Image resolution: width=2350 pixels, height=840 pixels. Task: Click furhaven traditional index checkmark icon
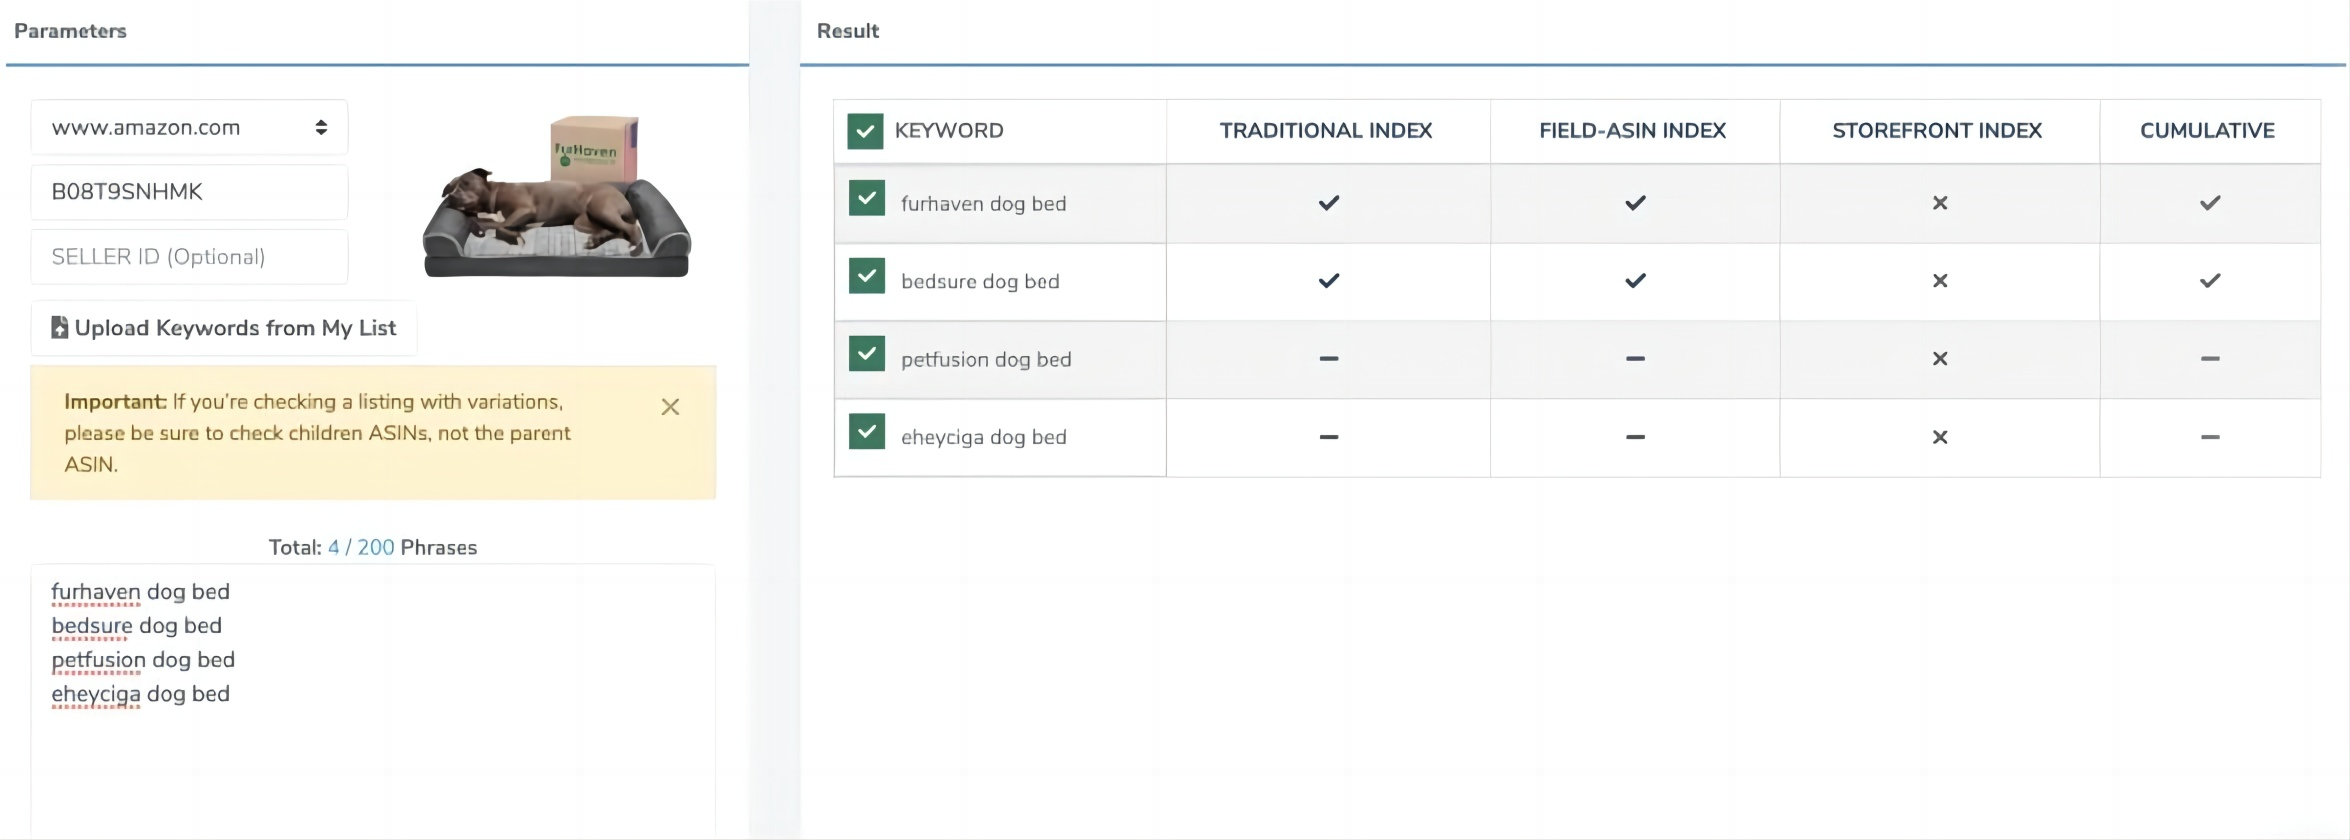tap(1328, 203)
